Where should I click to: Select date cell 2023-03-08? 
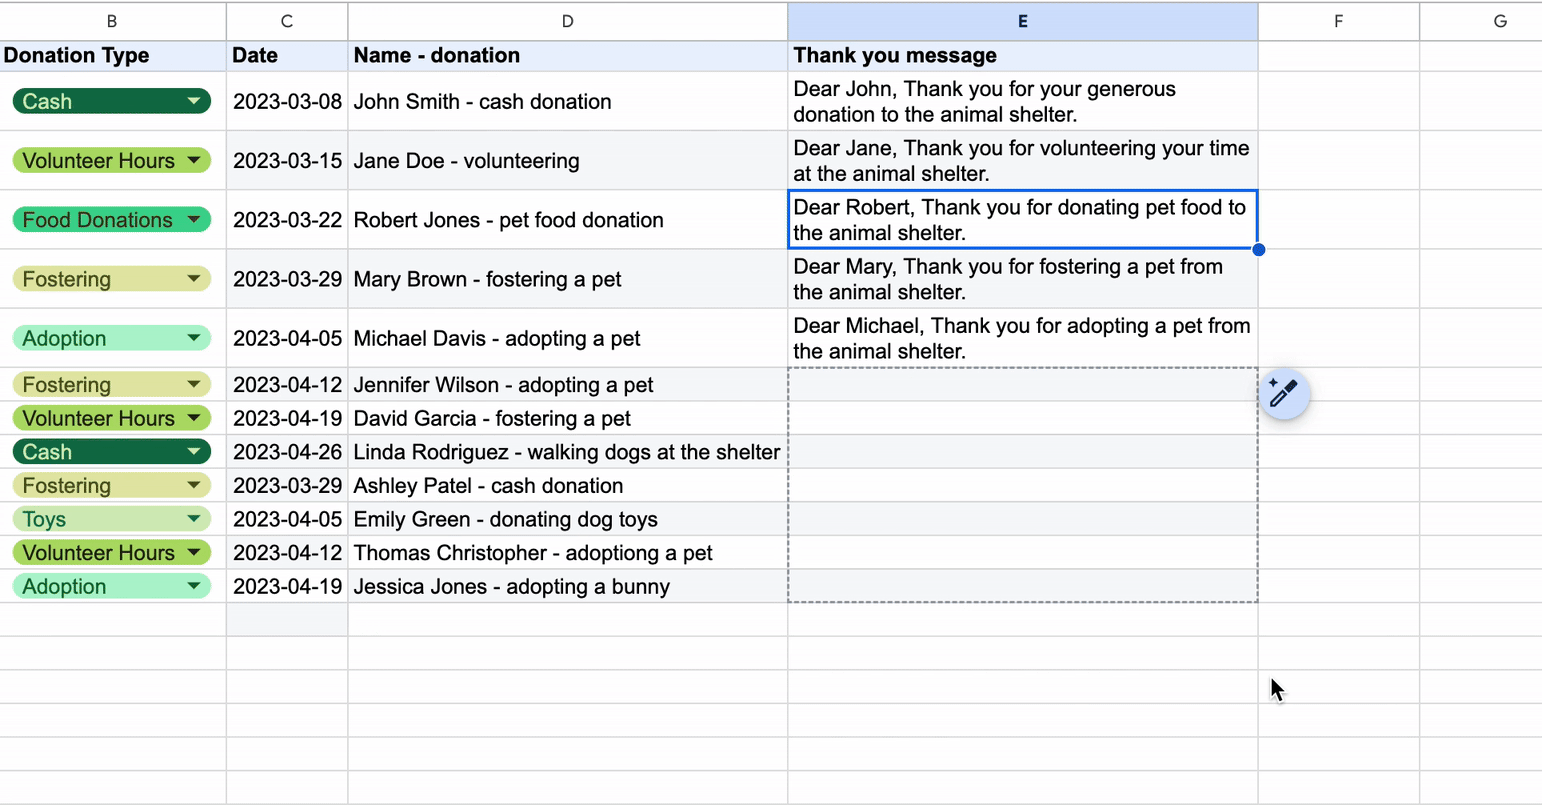[287, 101]
